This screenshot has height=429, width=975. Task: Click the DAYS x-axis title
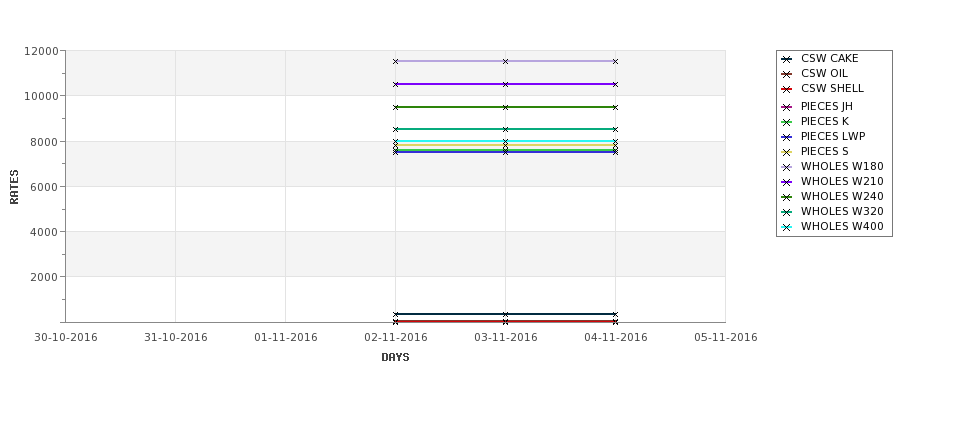tap(395, 357)
